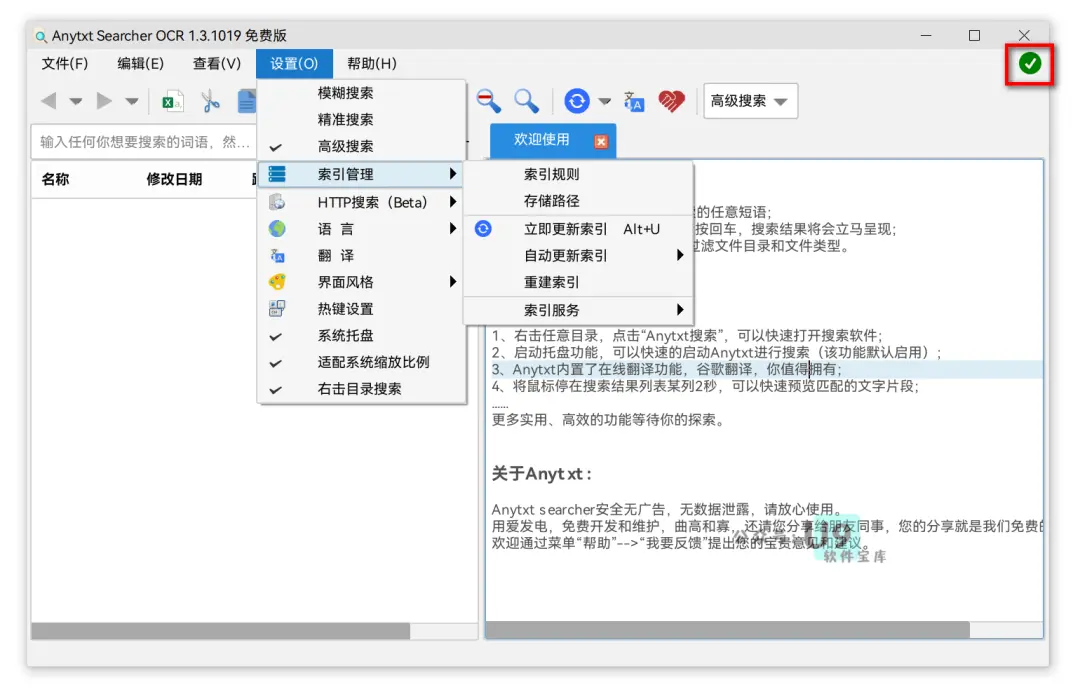Screen dimensions: 1080x694
Task: Click the line 更多实用、高效的功能等待你的探索
Action: tap(609, 420)
